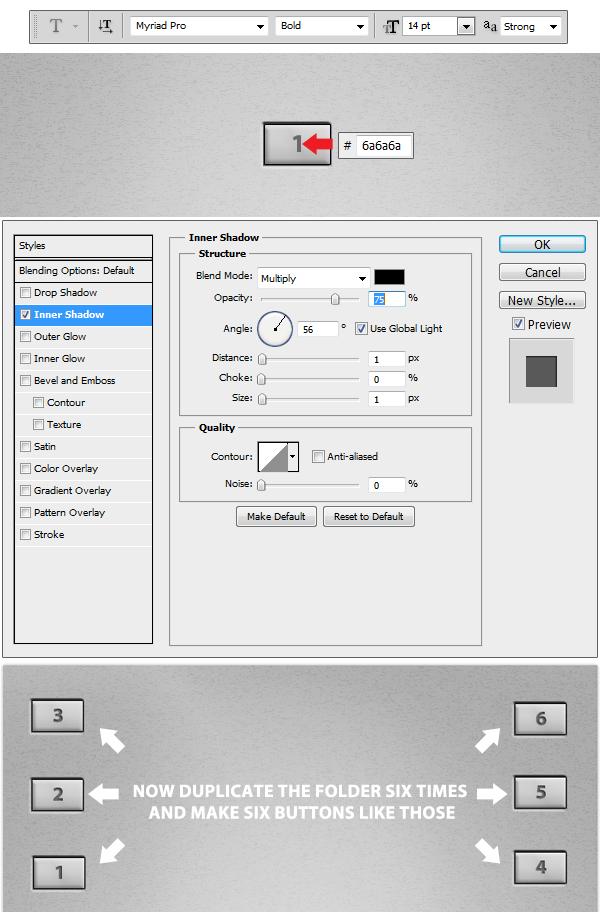Click the red arrow on button 1

pos(318,145)
